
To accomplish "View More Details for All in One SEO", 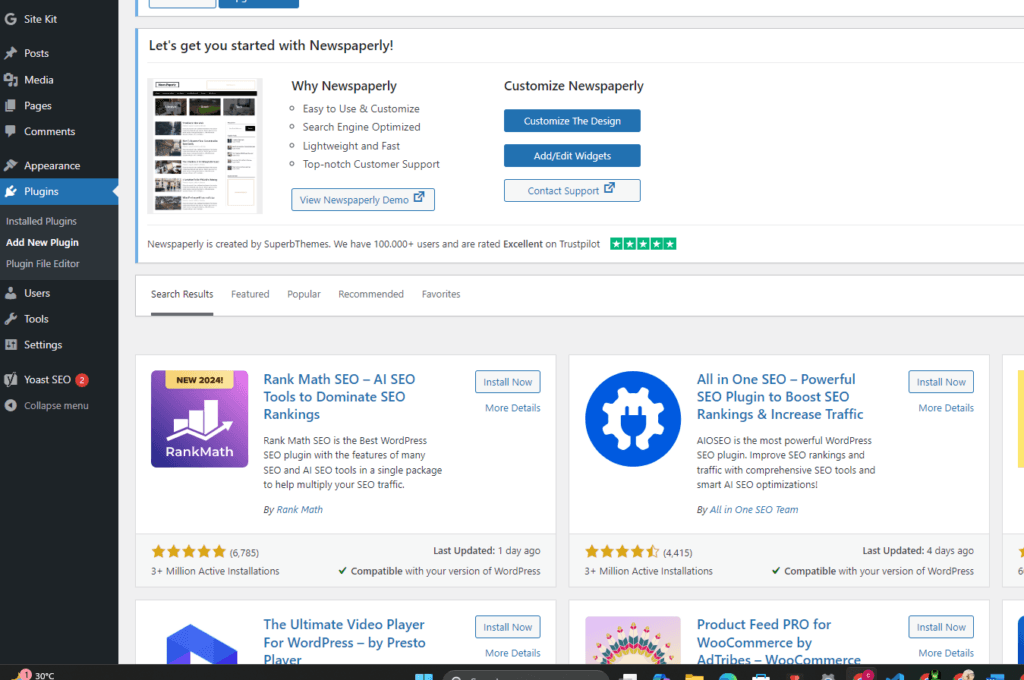I will click(x=946, y=408).
